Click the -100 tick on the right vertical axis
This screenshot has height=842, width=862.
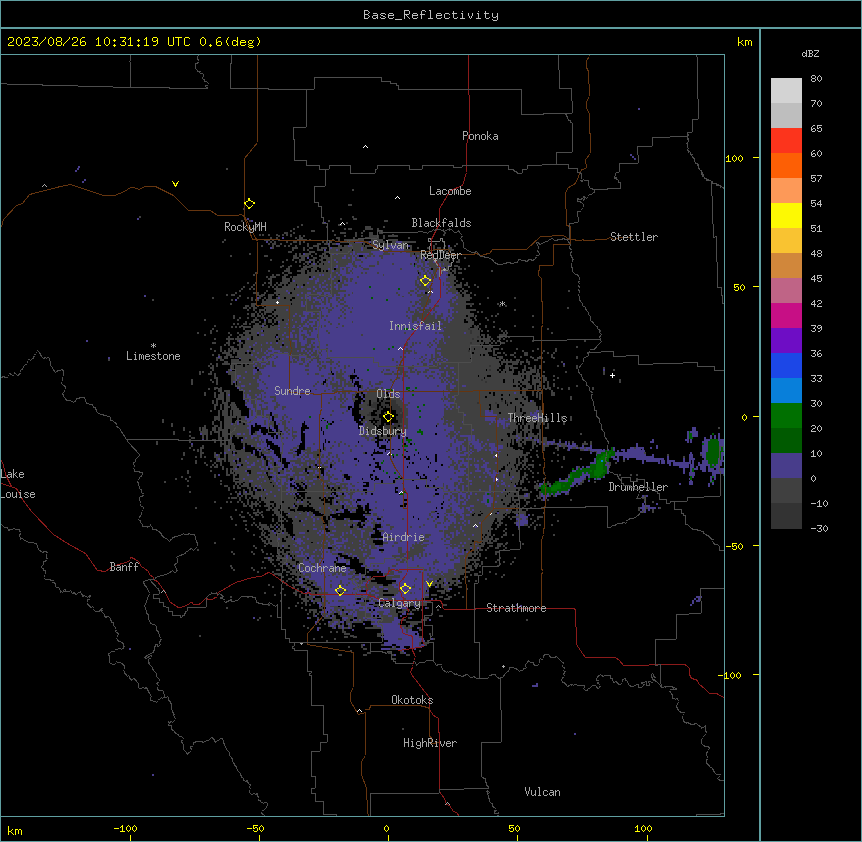coord(730,675)
